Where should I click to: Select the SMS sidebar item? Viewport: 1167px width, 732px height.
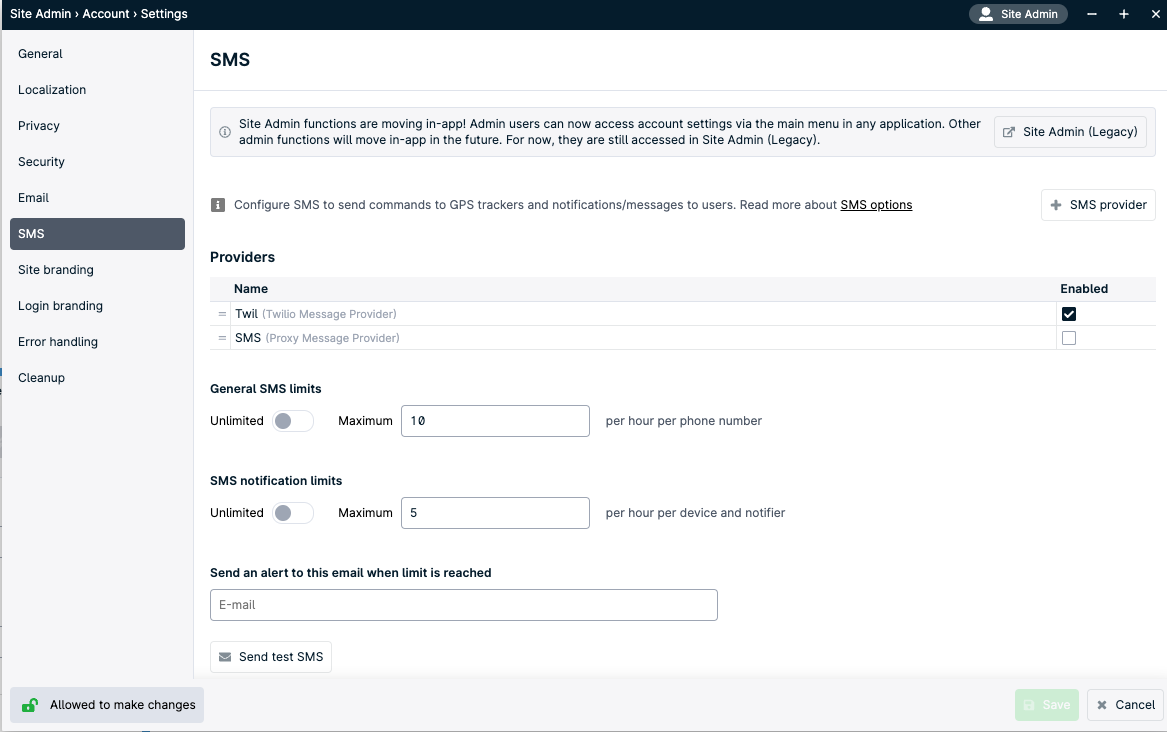pos(97,234)
